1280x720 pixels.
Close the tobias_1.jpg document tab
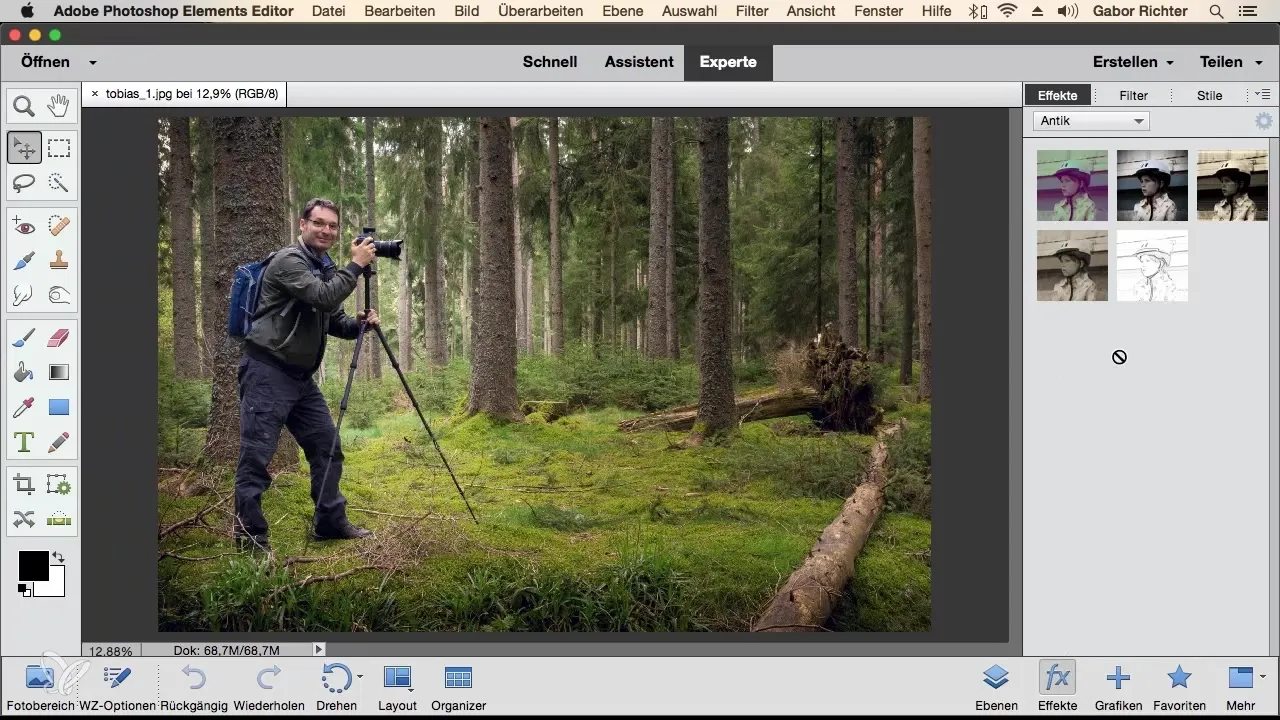(95, 94)
